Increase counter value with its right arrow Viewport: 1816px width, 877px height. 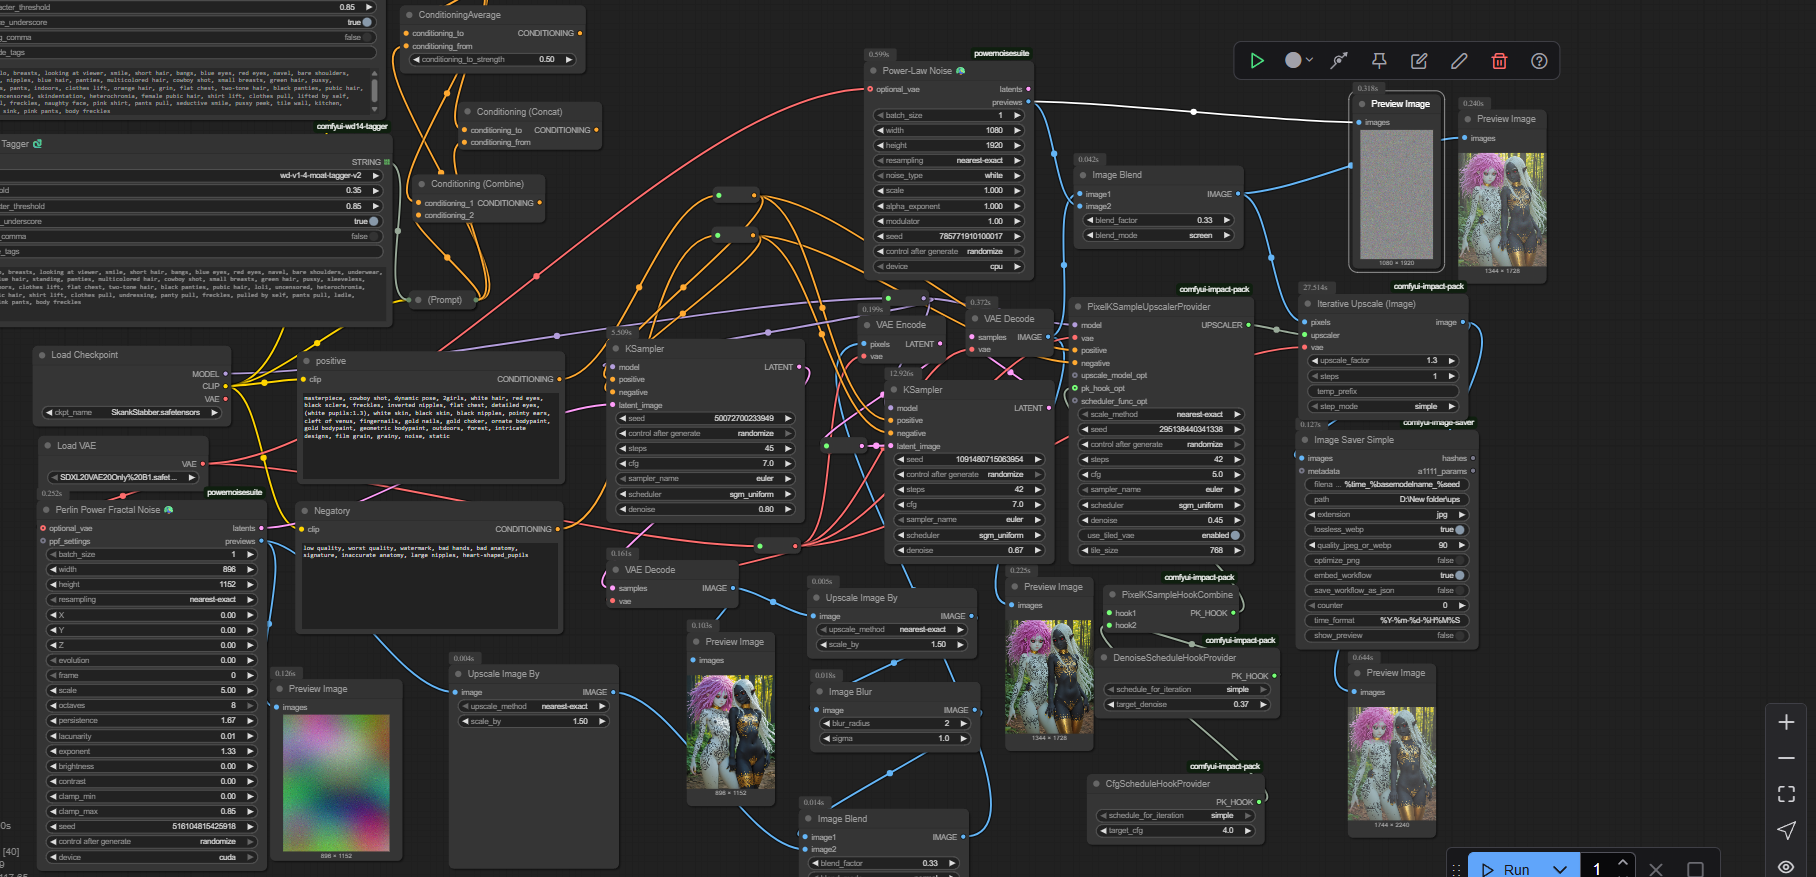[x=1461, y=605]
